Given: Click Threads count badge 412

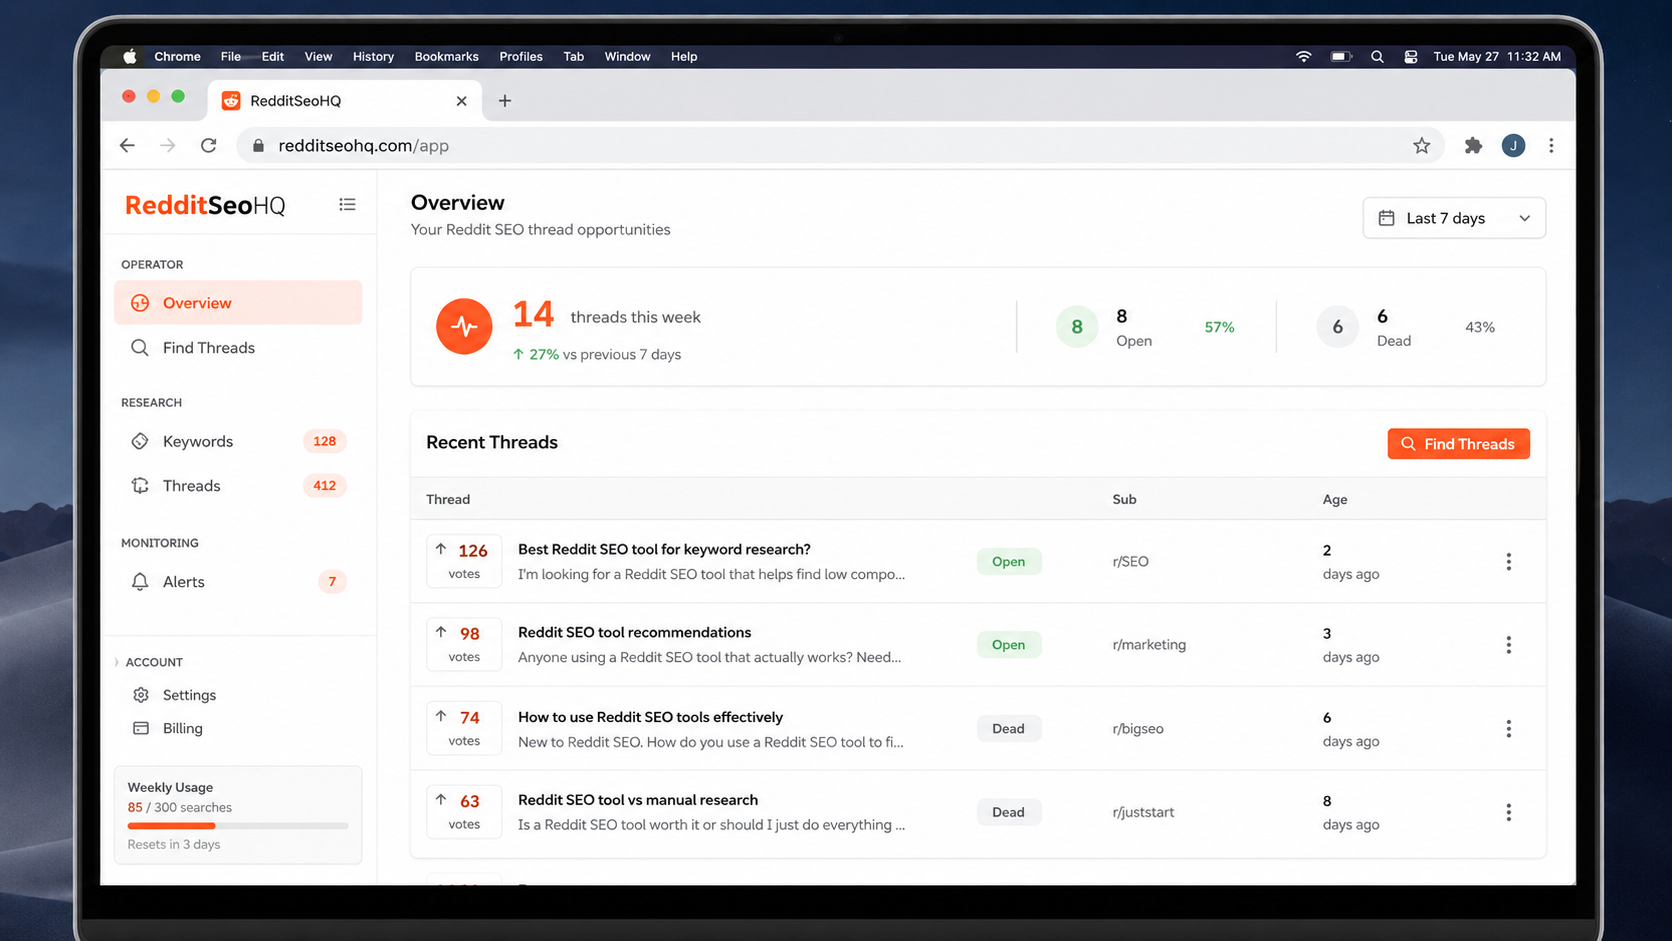Looking at the screenshot, I should tap(324, 486).
